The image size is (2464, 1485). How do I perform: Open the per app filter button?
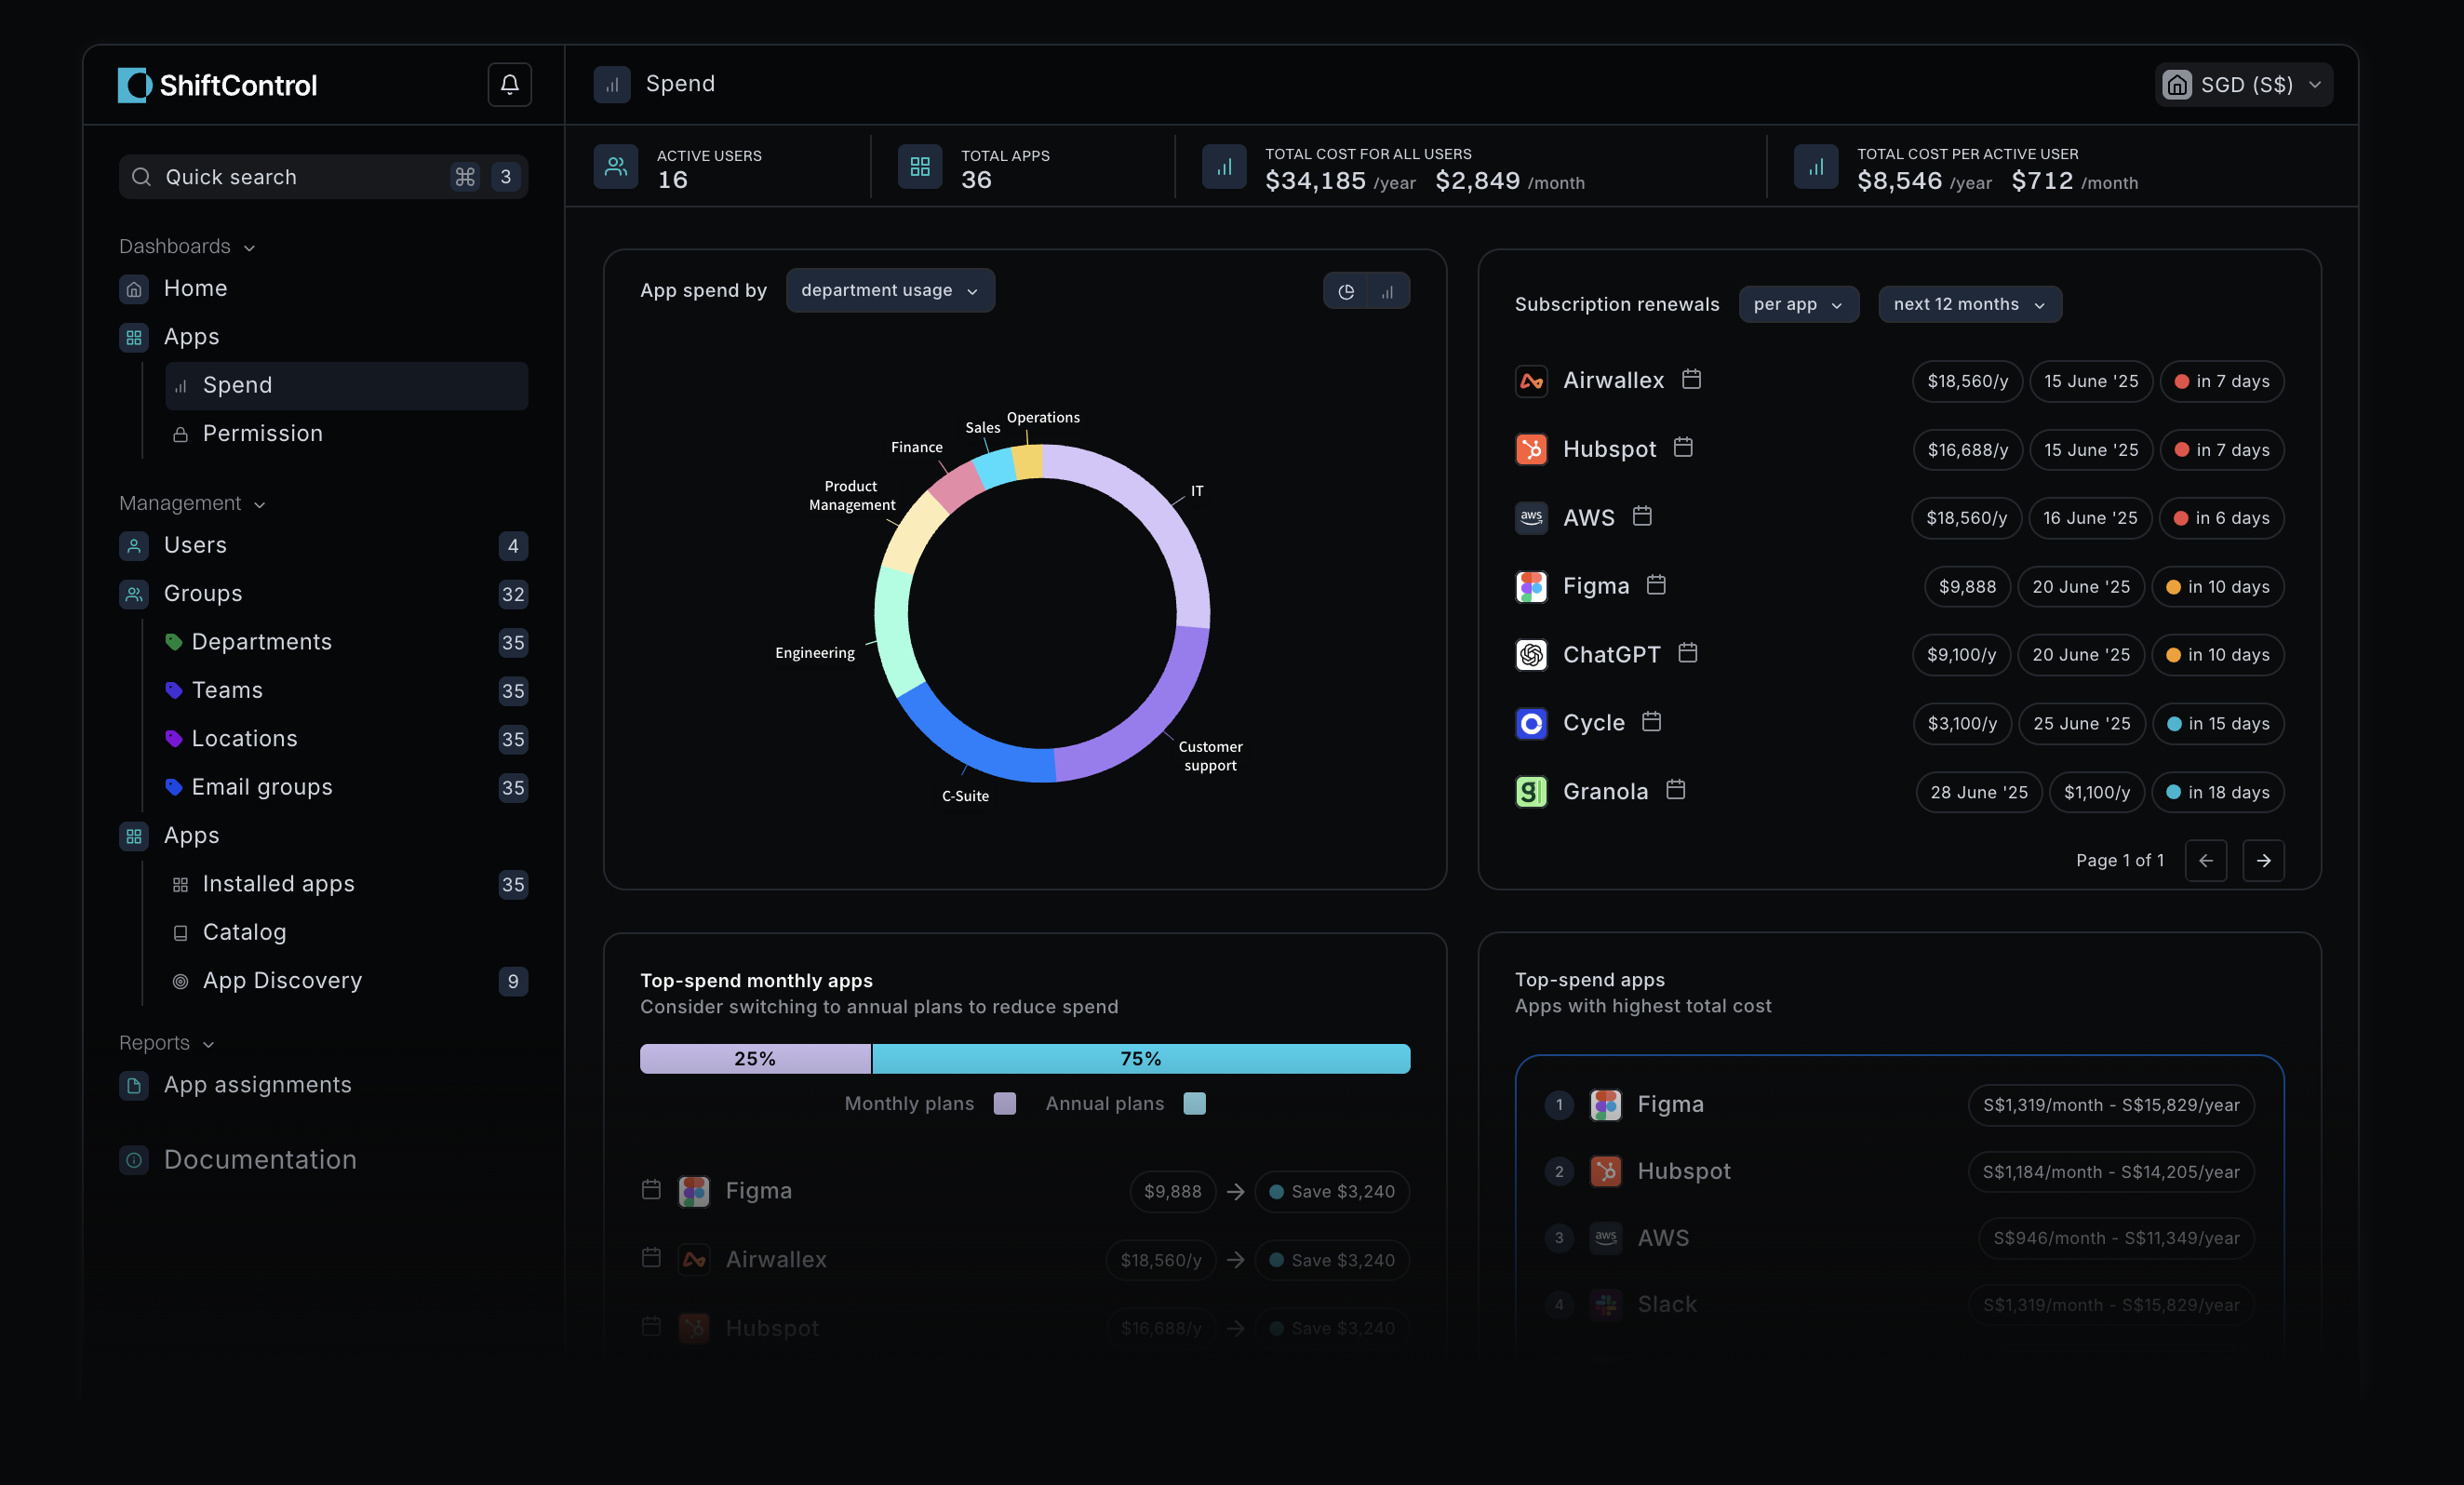(1798, 304)
